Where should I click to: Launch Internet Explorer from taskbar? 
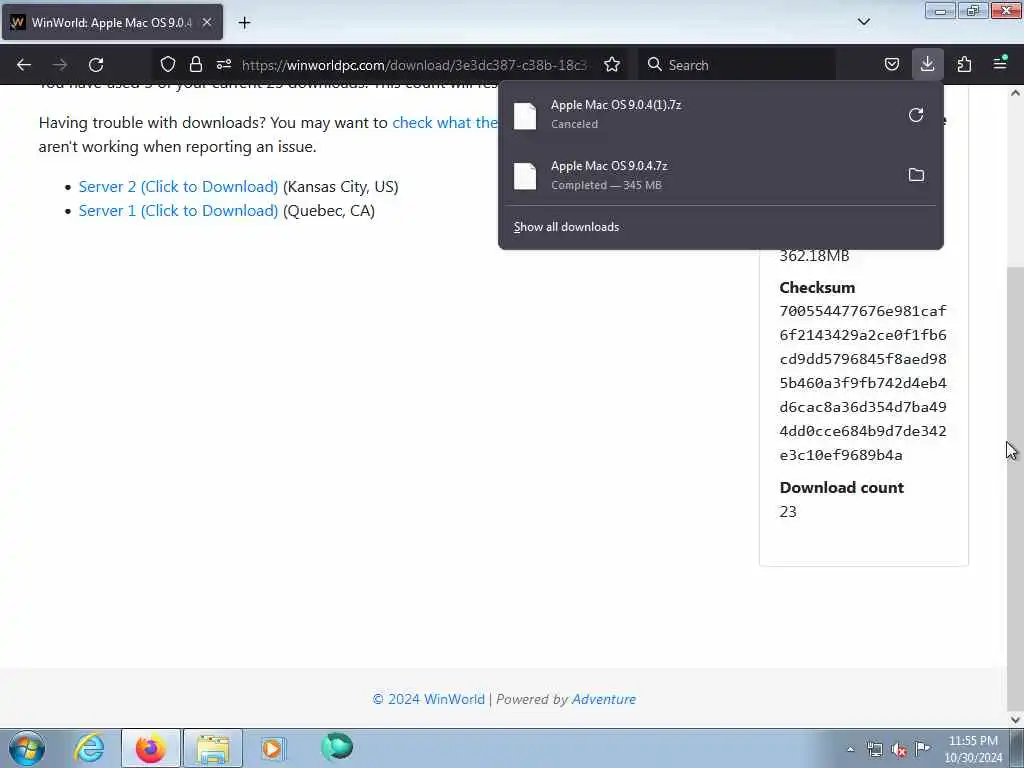point(89,748)
